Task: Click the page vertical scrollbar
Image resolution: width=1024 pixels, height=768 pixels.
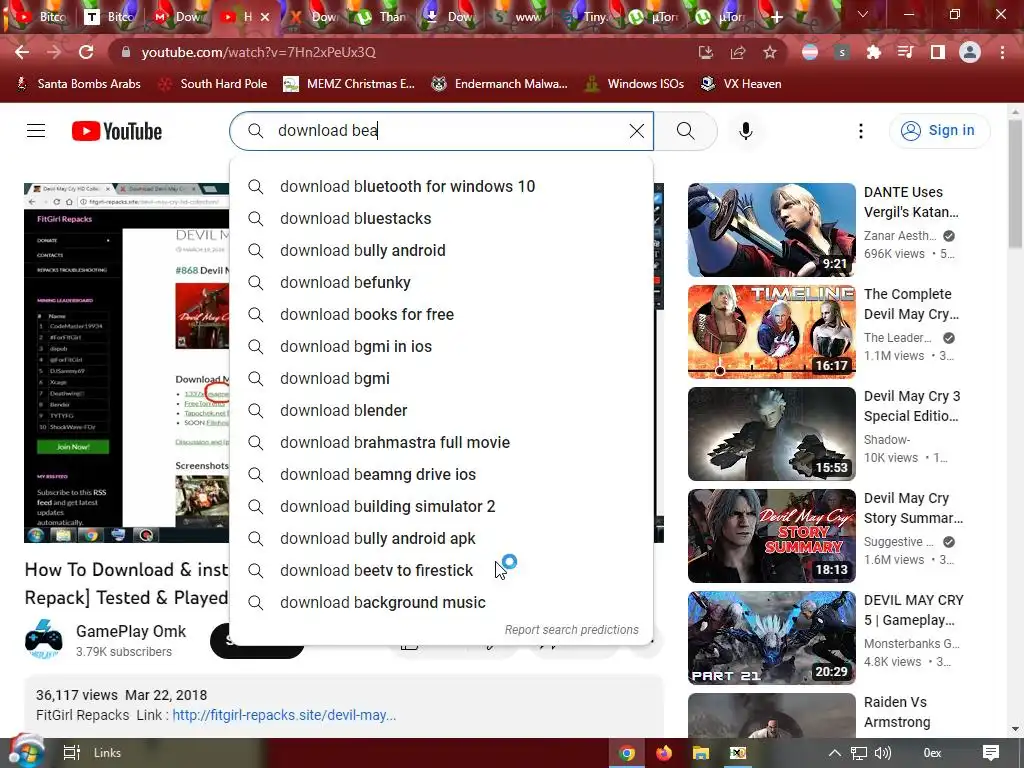Action: (1015, 183)
